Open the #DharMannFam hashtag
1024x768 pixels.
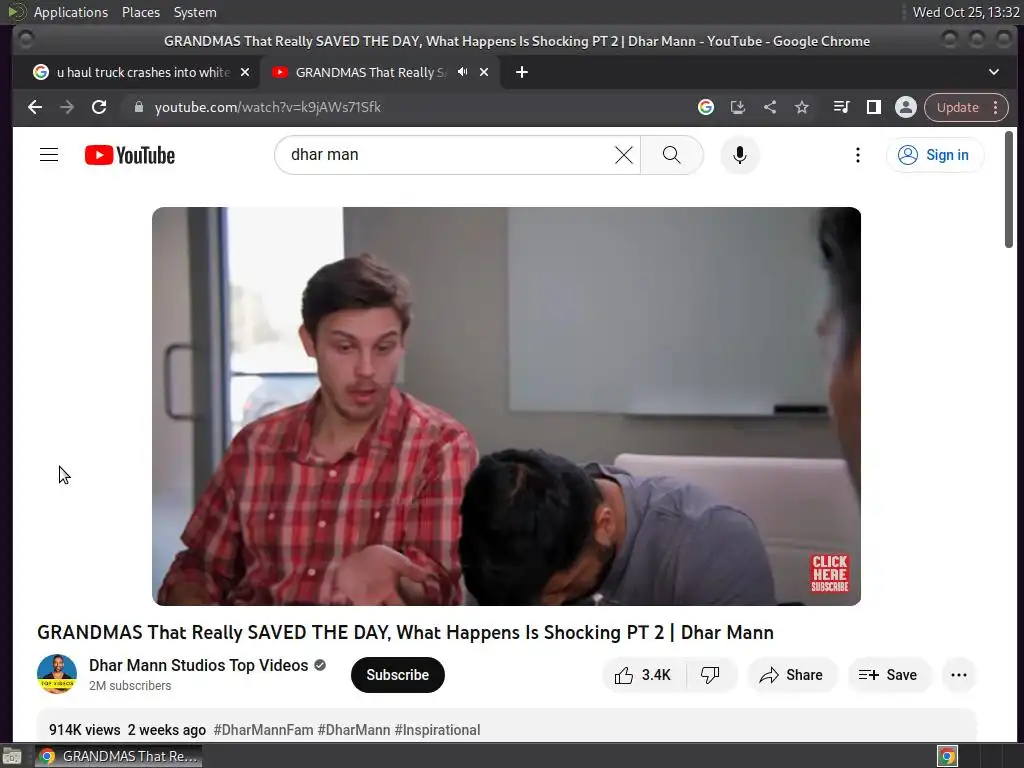[x=263, y=729]
